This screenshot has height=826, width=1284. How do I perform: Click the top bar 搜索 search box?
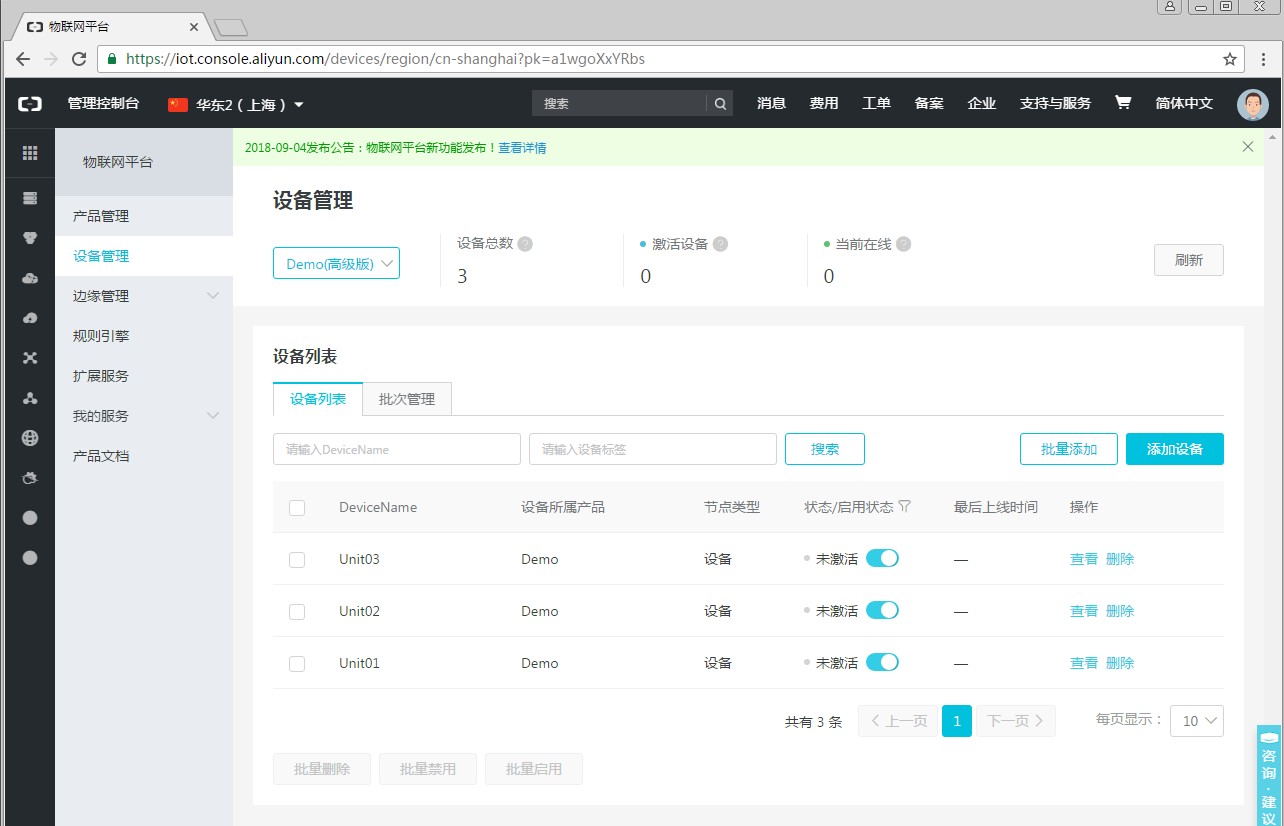coord(620,103)
